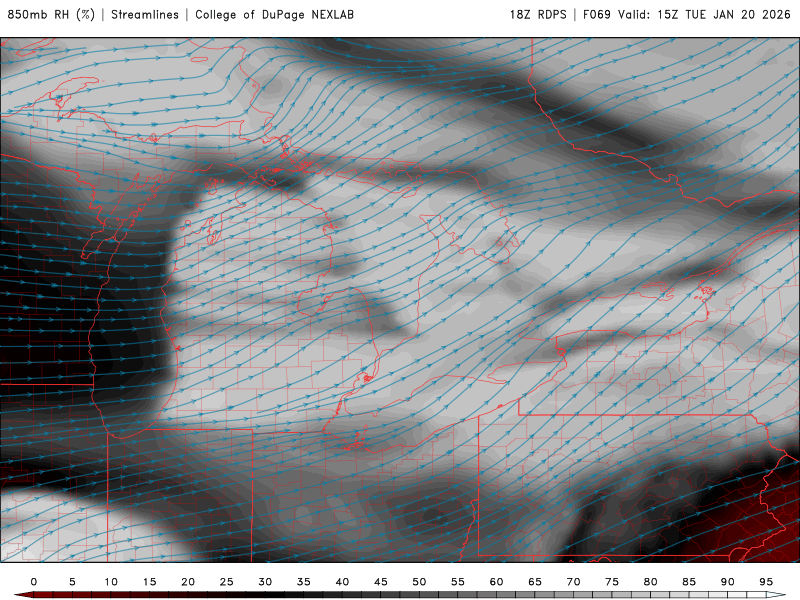
Task: Click the "90" label on the color scale
Action: [728, 582]
